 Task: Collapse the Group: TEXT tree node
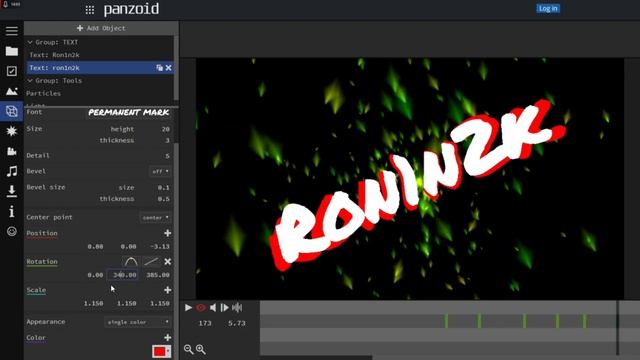pyautogui.click(x=30, y=42)
